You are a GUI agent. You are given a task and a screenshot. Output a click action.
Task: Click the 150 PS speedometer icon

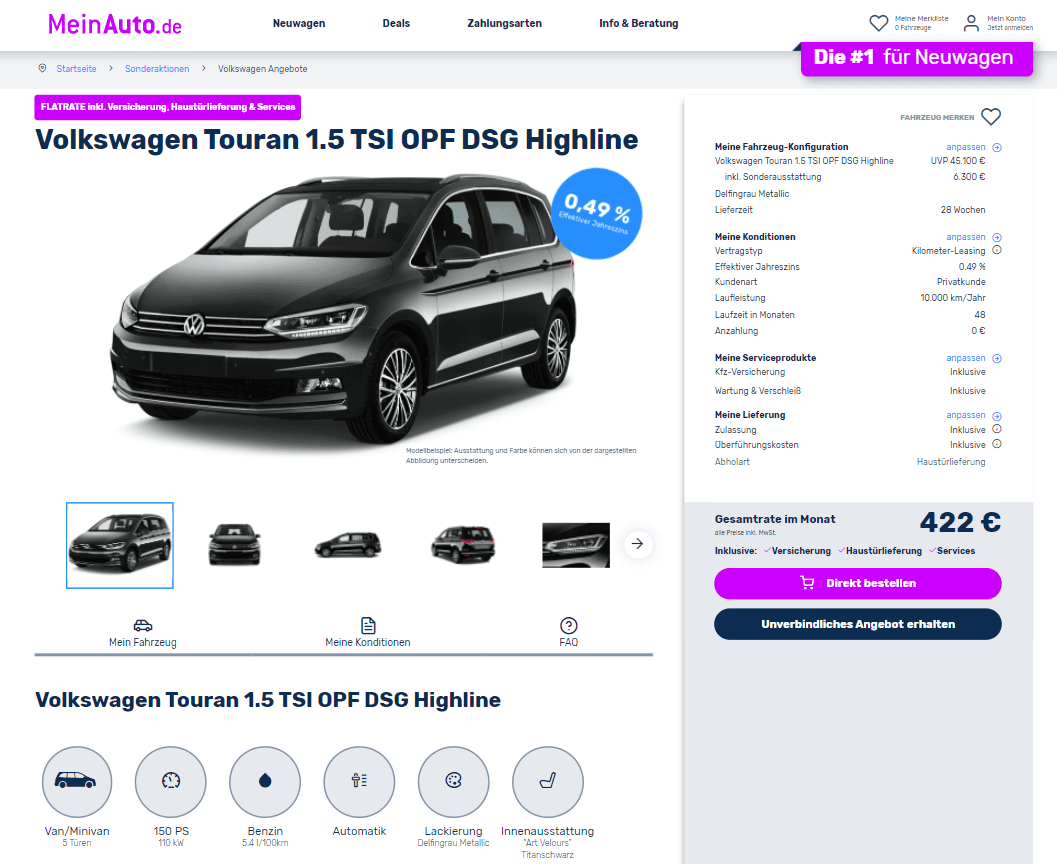[x=171, y=781]
